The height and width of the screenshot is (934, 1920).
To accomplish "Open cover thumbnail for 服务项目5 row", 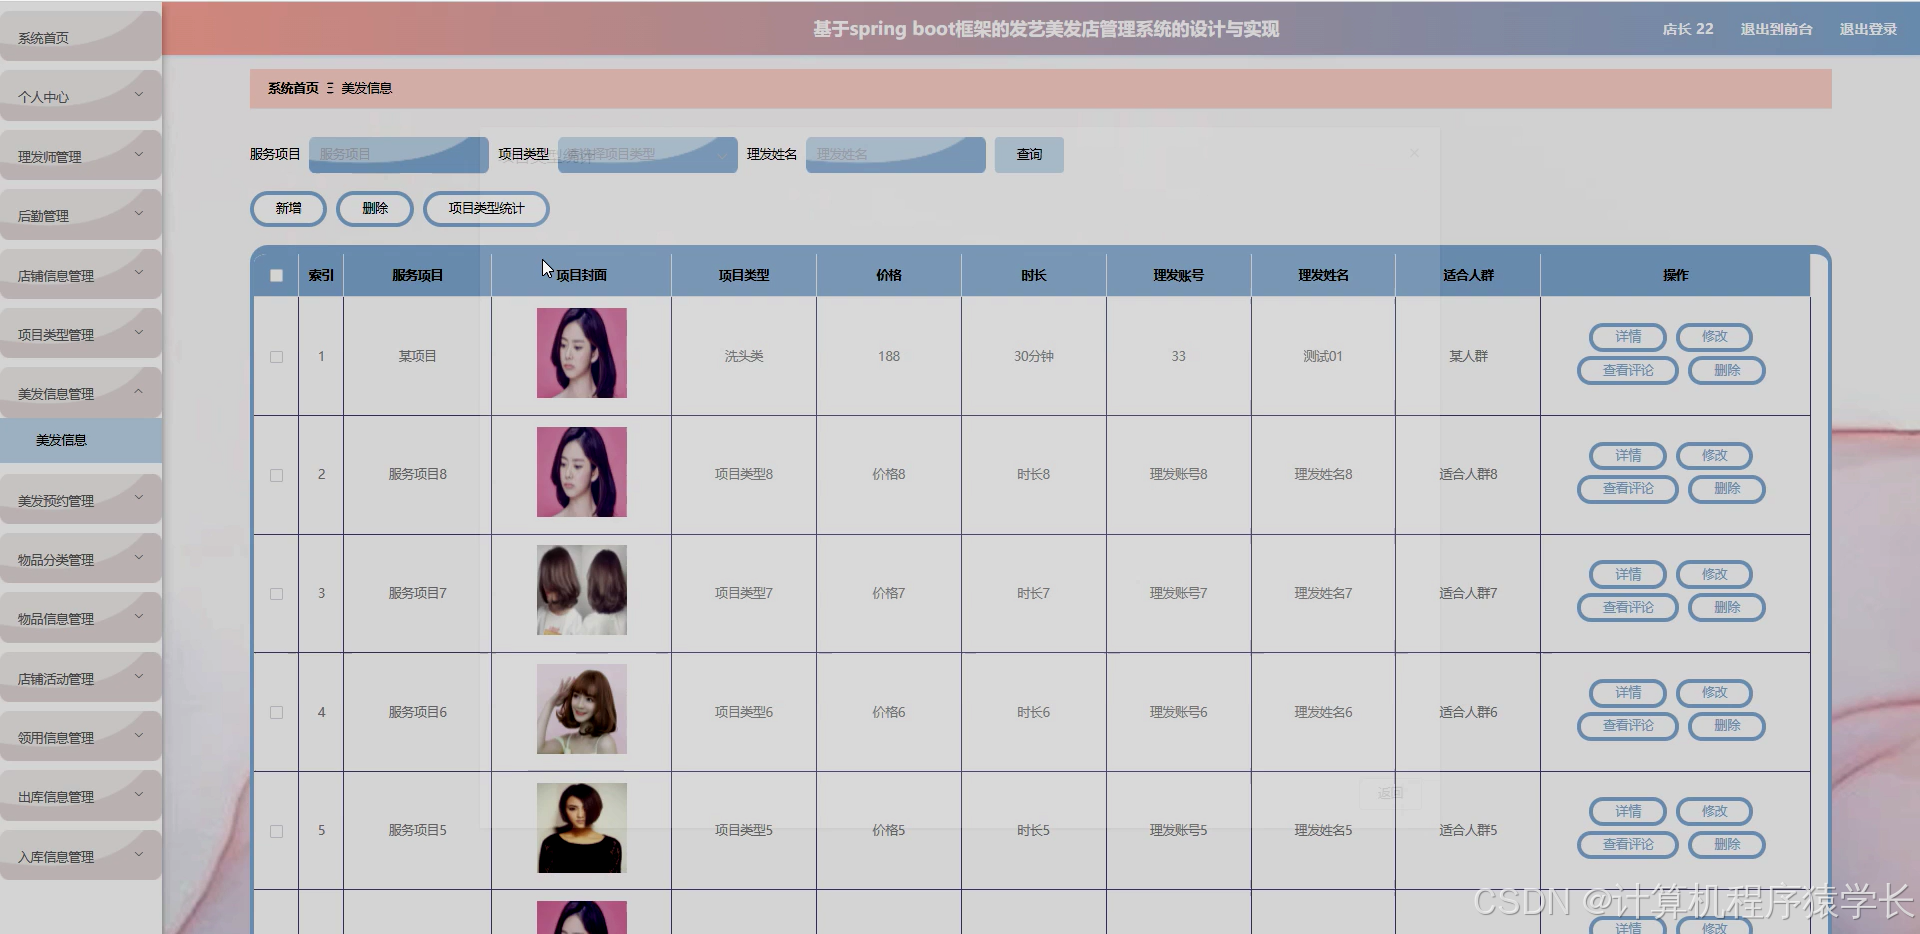I will [581, 828].
